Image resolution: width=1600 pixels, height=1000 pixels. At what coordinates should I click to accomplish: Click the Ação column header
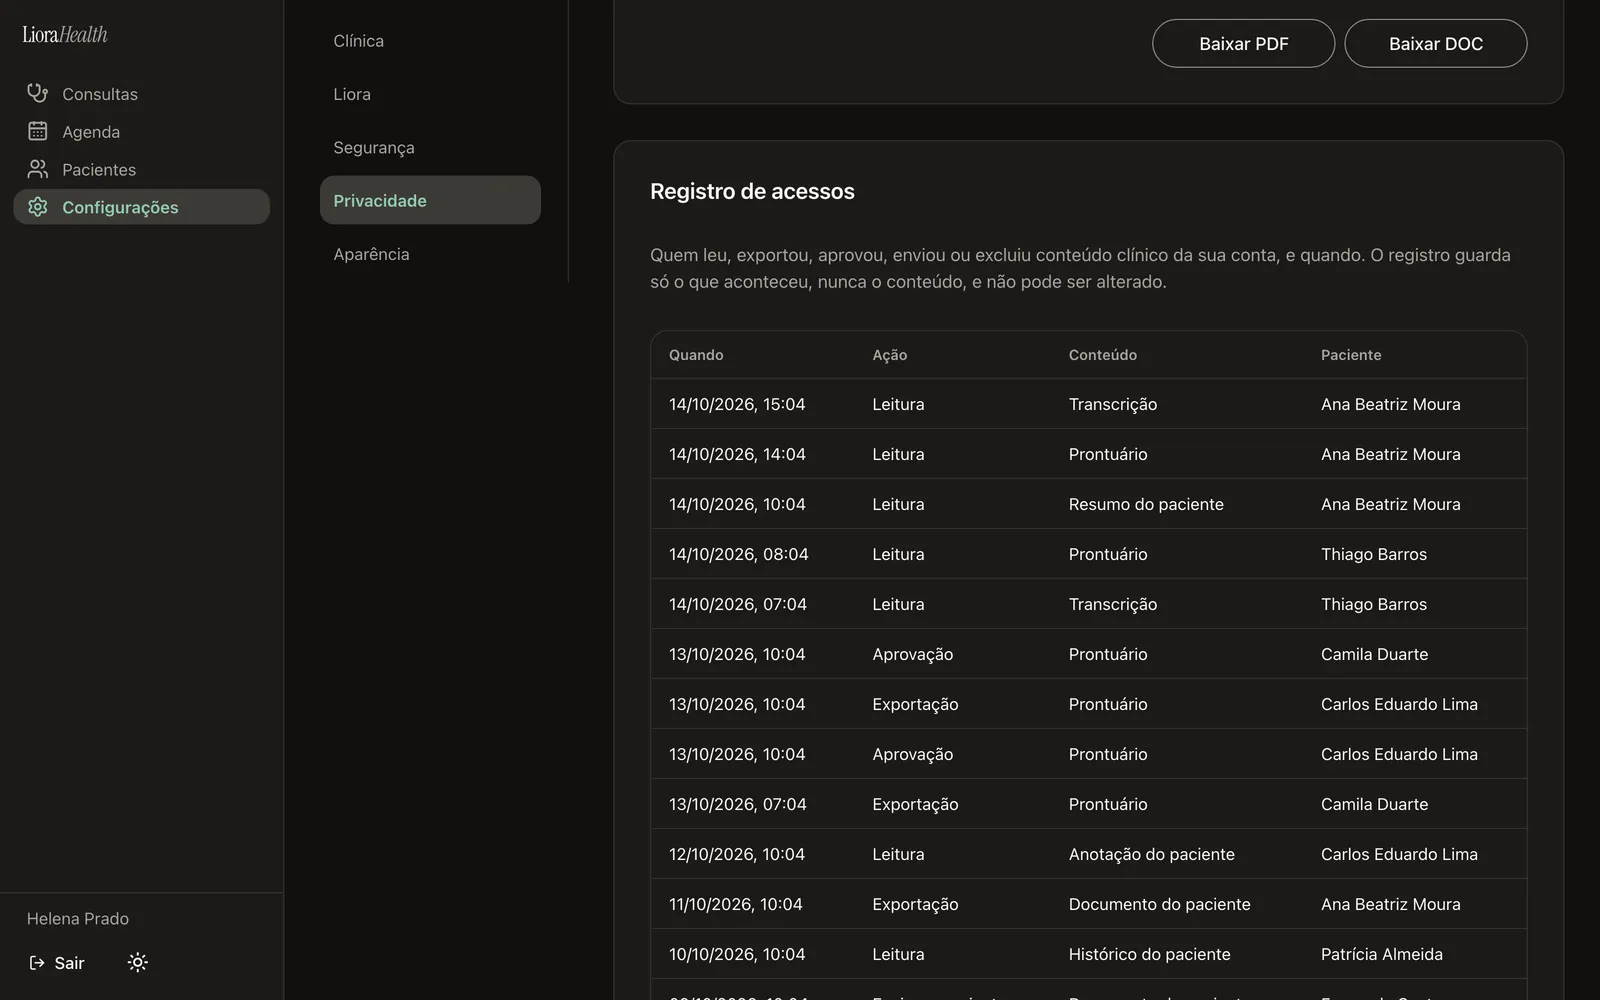890,355
